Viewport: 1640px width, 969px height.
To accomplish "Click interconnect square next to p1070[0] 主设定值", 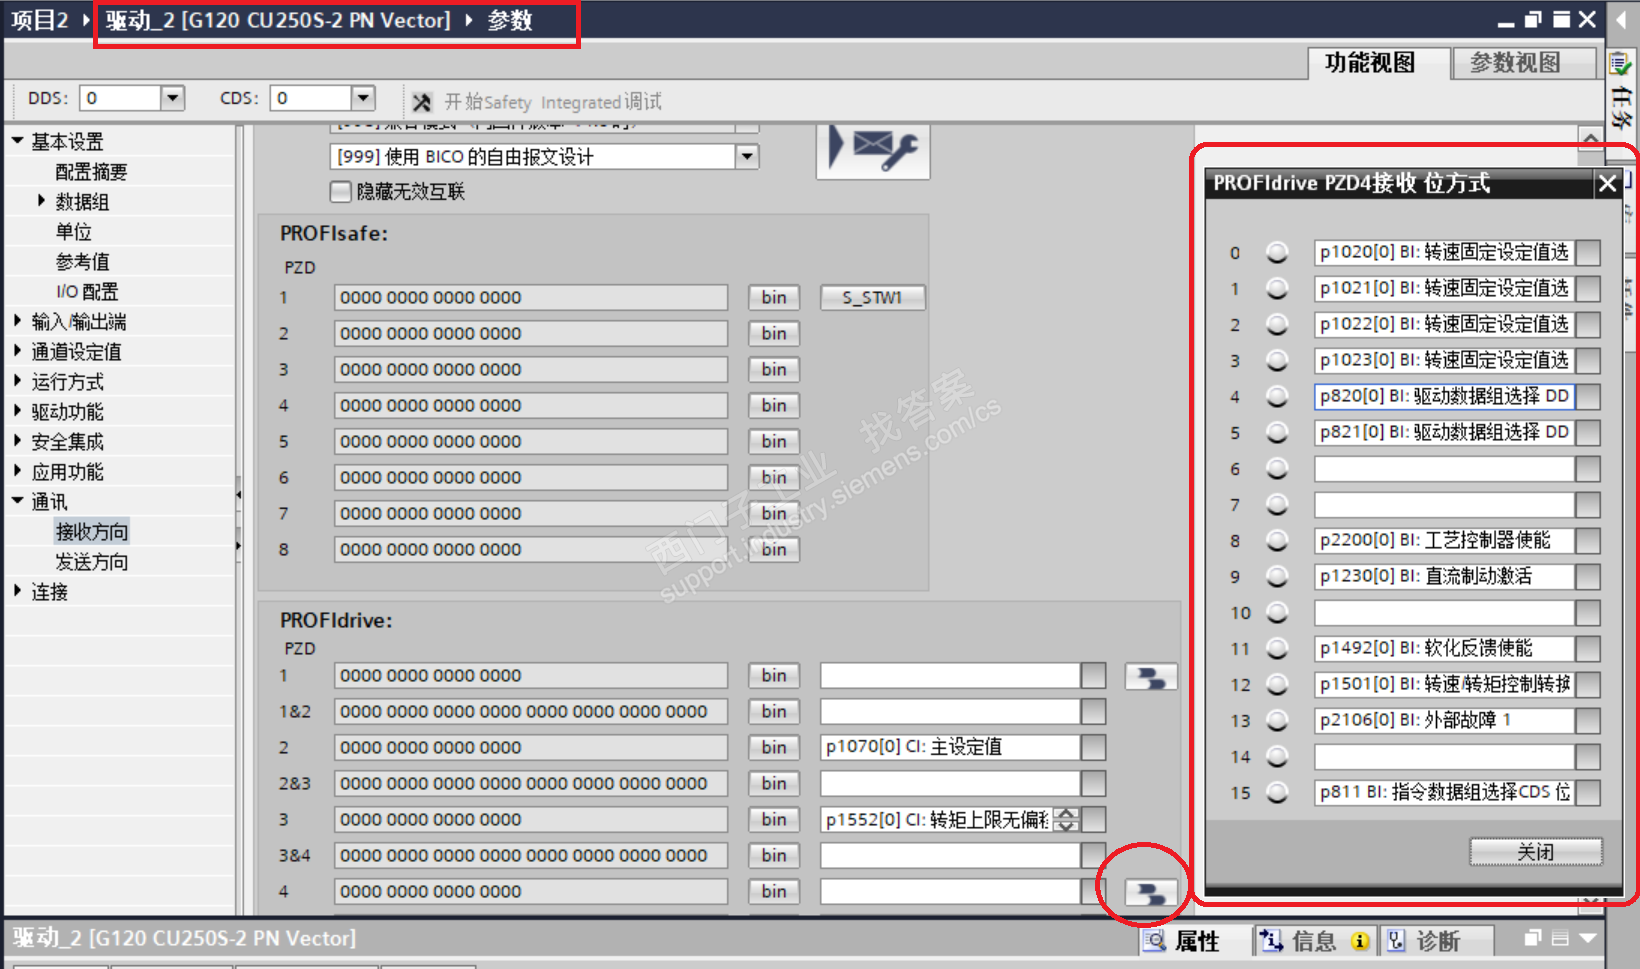I will tap(1093, 748).
